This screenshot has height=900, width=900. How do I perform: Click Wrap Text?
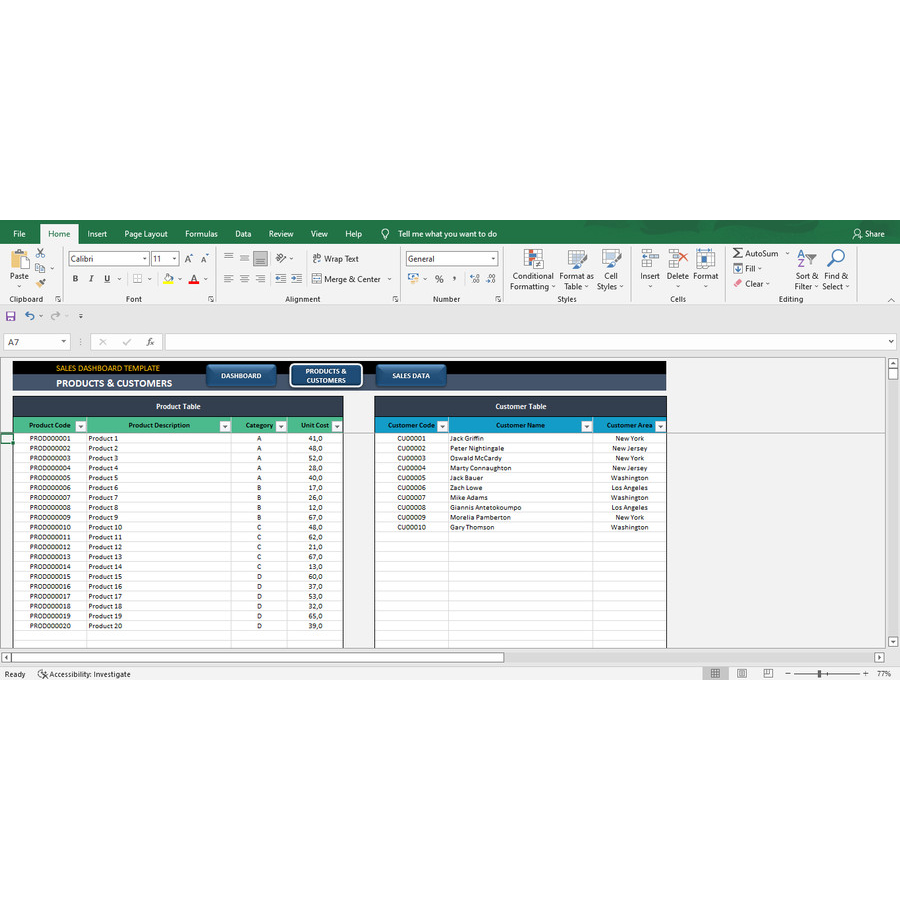(x=336, y=259)
